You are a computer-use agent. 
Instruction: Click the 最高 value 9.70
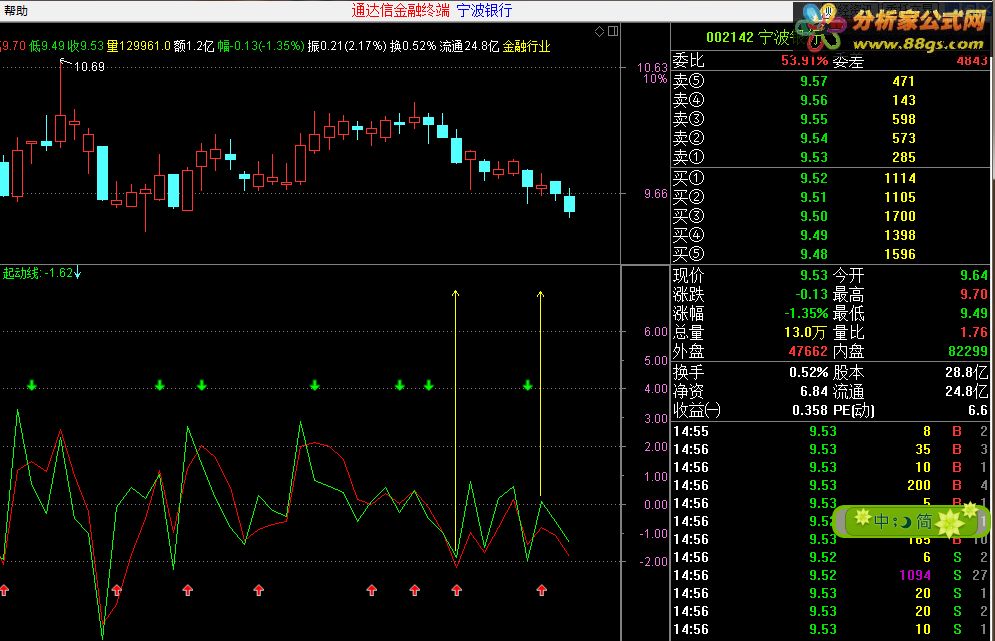[x=974, y=294]
